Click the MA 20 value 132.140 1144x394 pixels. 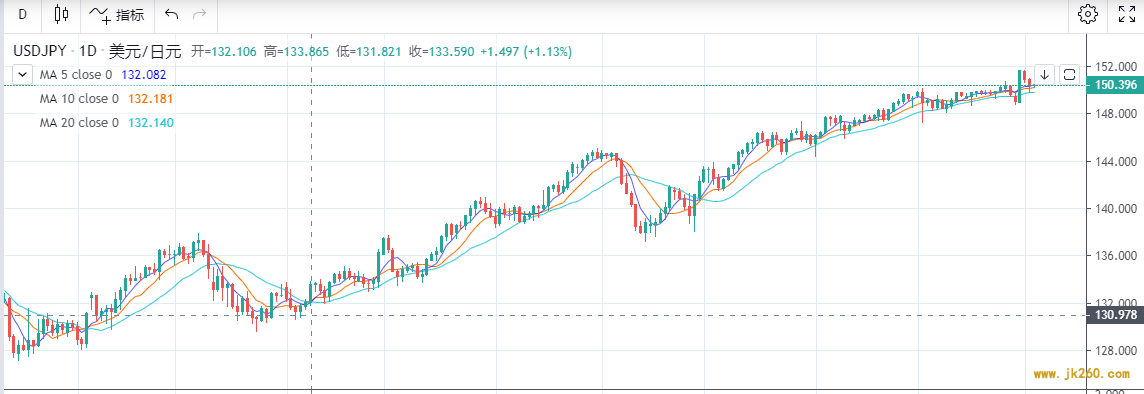point(151,123)
